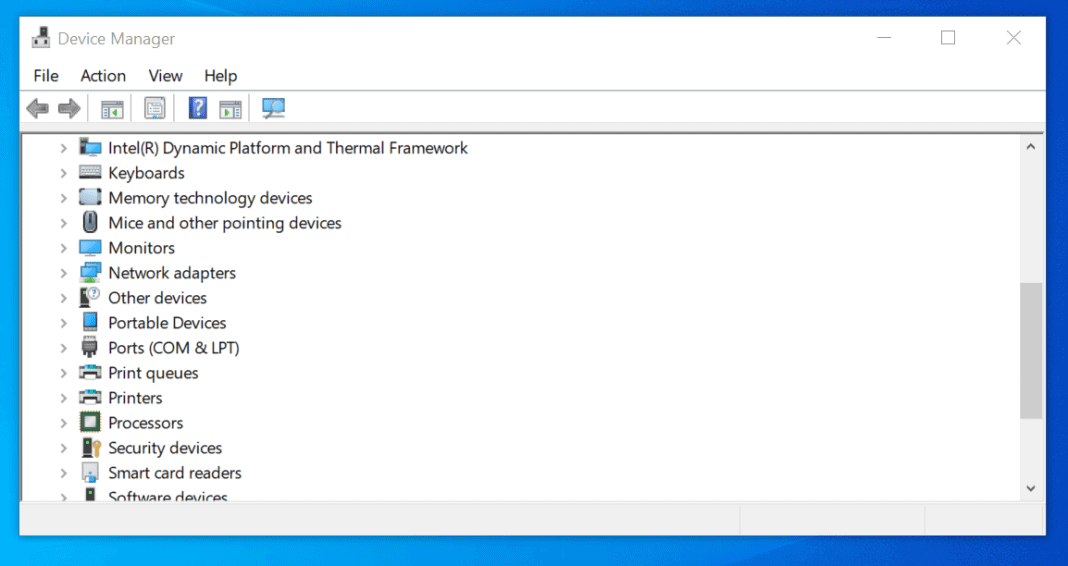
Task: Click the Mice and other pointing devices icon
Action: point(90,222)
